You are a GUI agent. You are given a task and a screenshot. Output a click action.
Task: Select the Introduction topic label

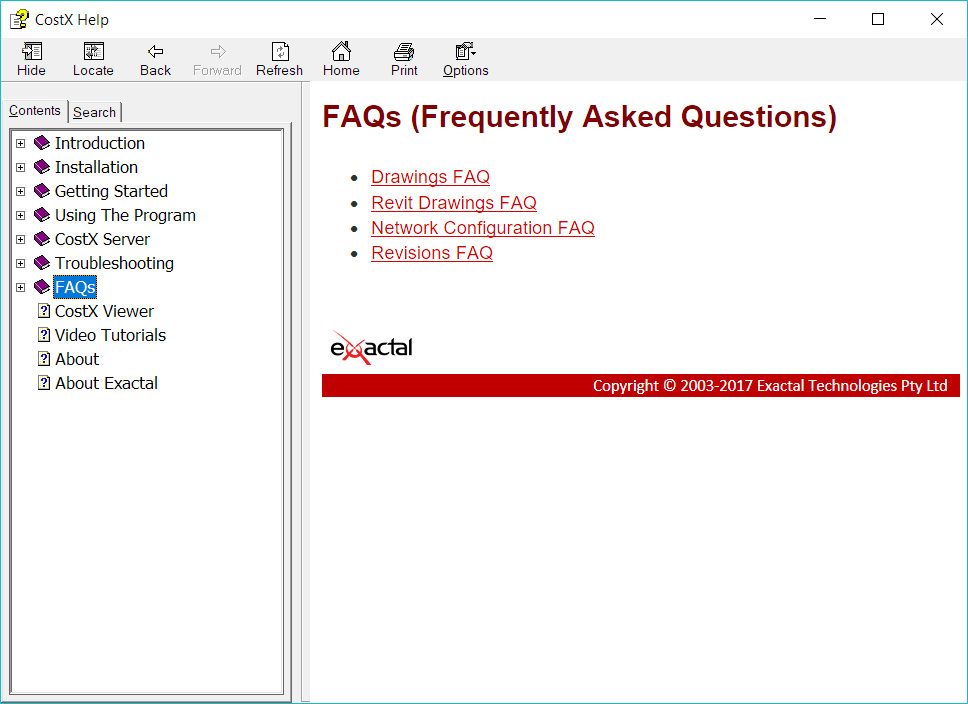coord(100,143)
